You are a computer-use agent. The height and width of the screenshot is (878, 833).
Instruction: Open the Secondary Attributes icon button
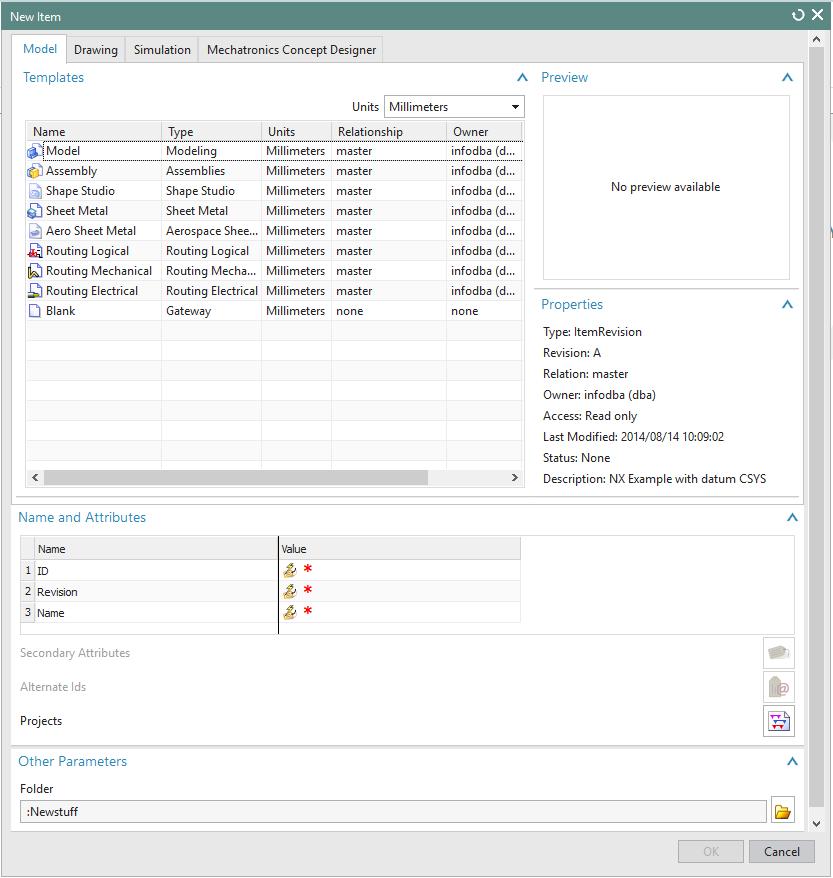point(779,653)
